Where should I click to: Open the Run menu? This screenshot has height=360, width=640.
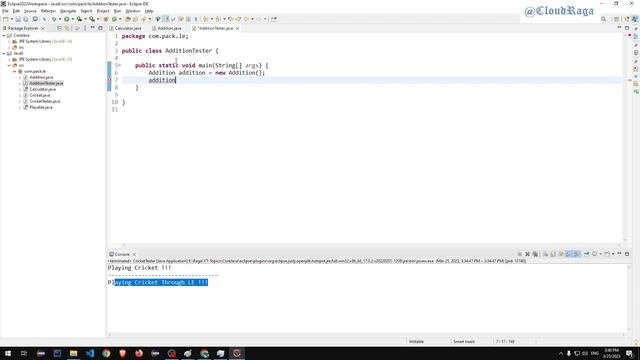tap(118, 11)
